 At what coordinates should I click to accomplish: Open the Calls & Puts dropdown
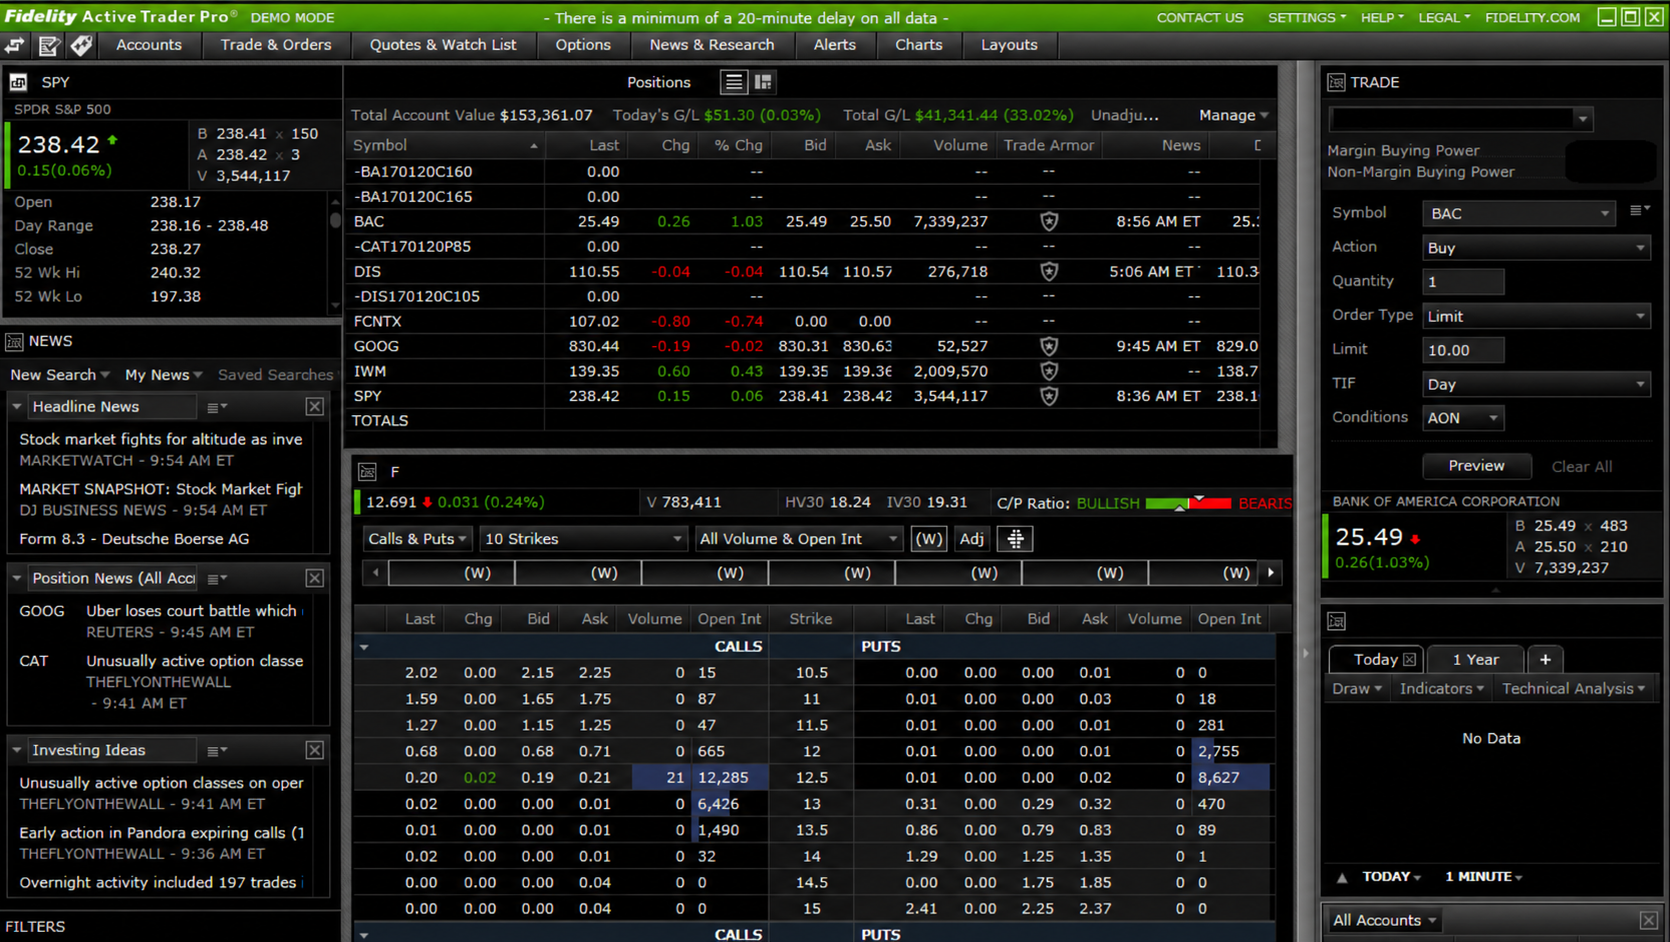pos(417,539)
